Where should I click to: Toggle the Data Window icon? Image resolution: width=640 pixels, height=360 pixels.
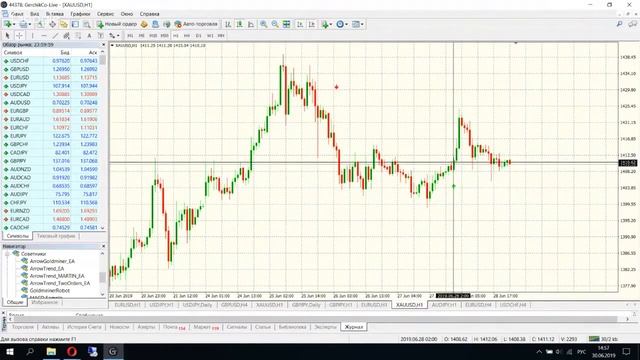click(52, 24)
